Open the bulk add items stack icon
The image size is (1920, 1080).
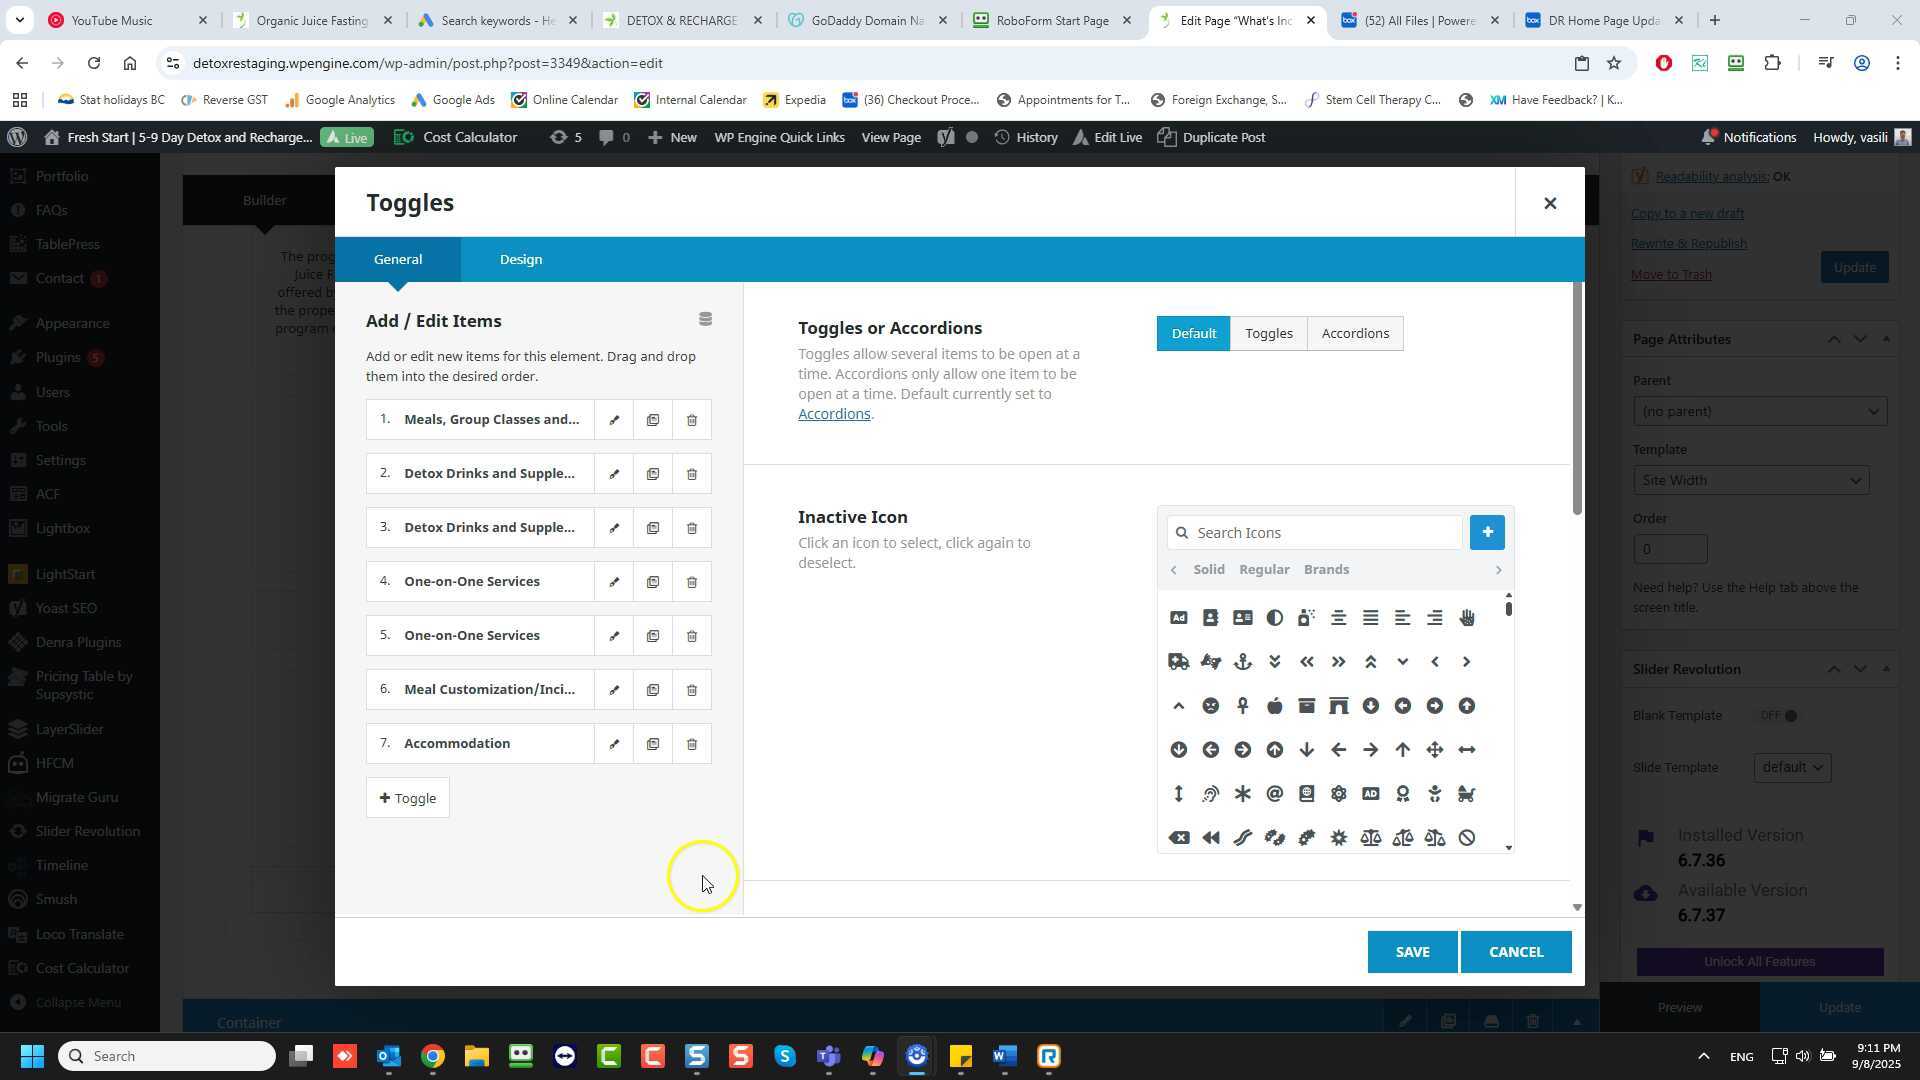pyautogui.click(x=705, y=320)
